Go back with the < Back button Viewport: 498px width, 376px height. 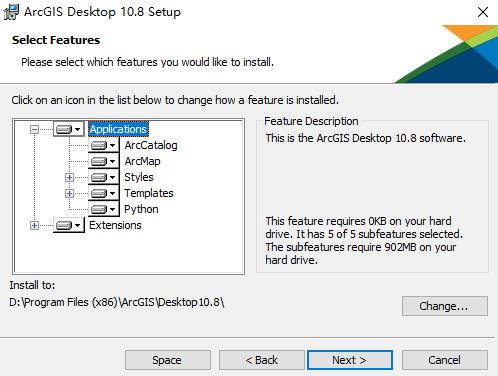pyautogui.click(x=262, y=360)
